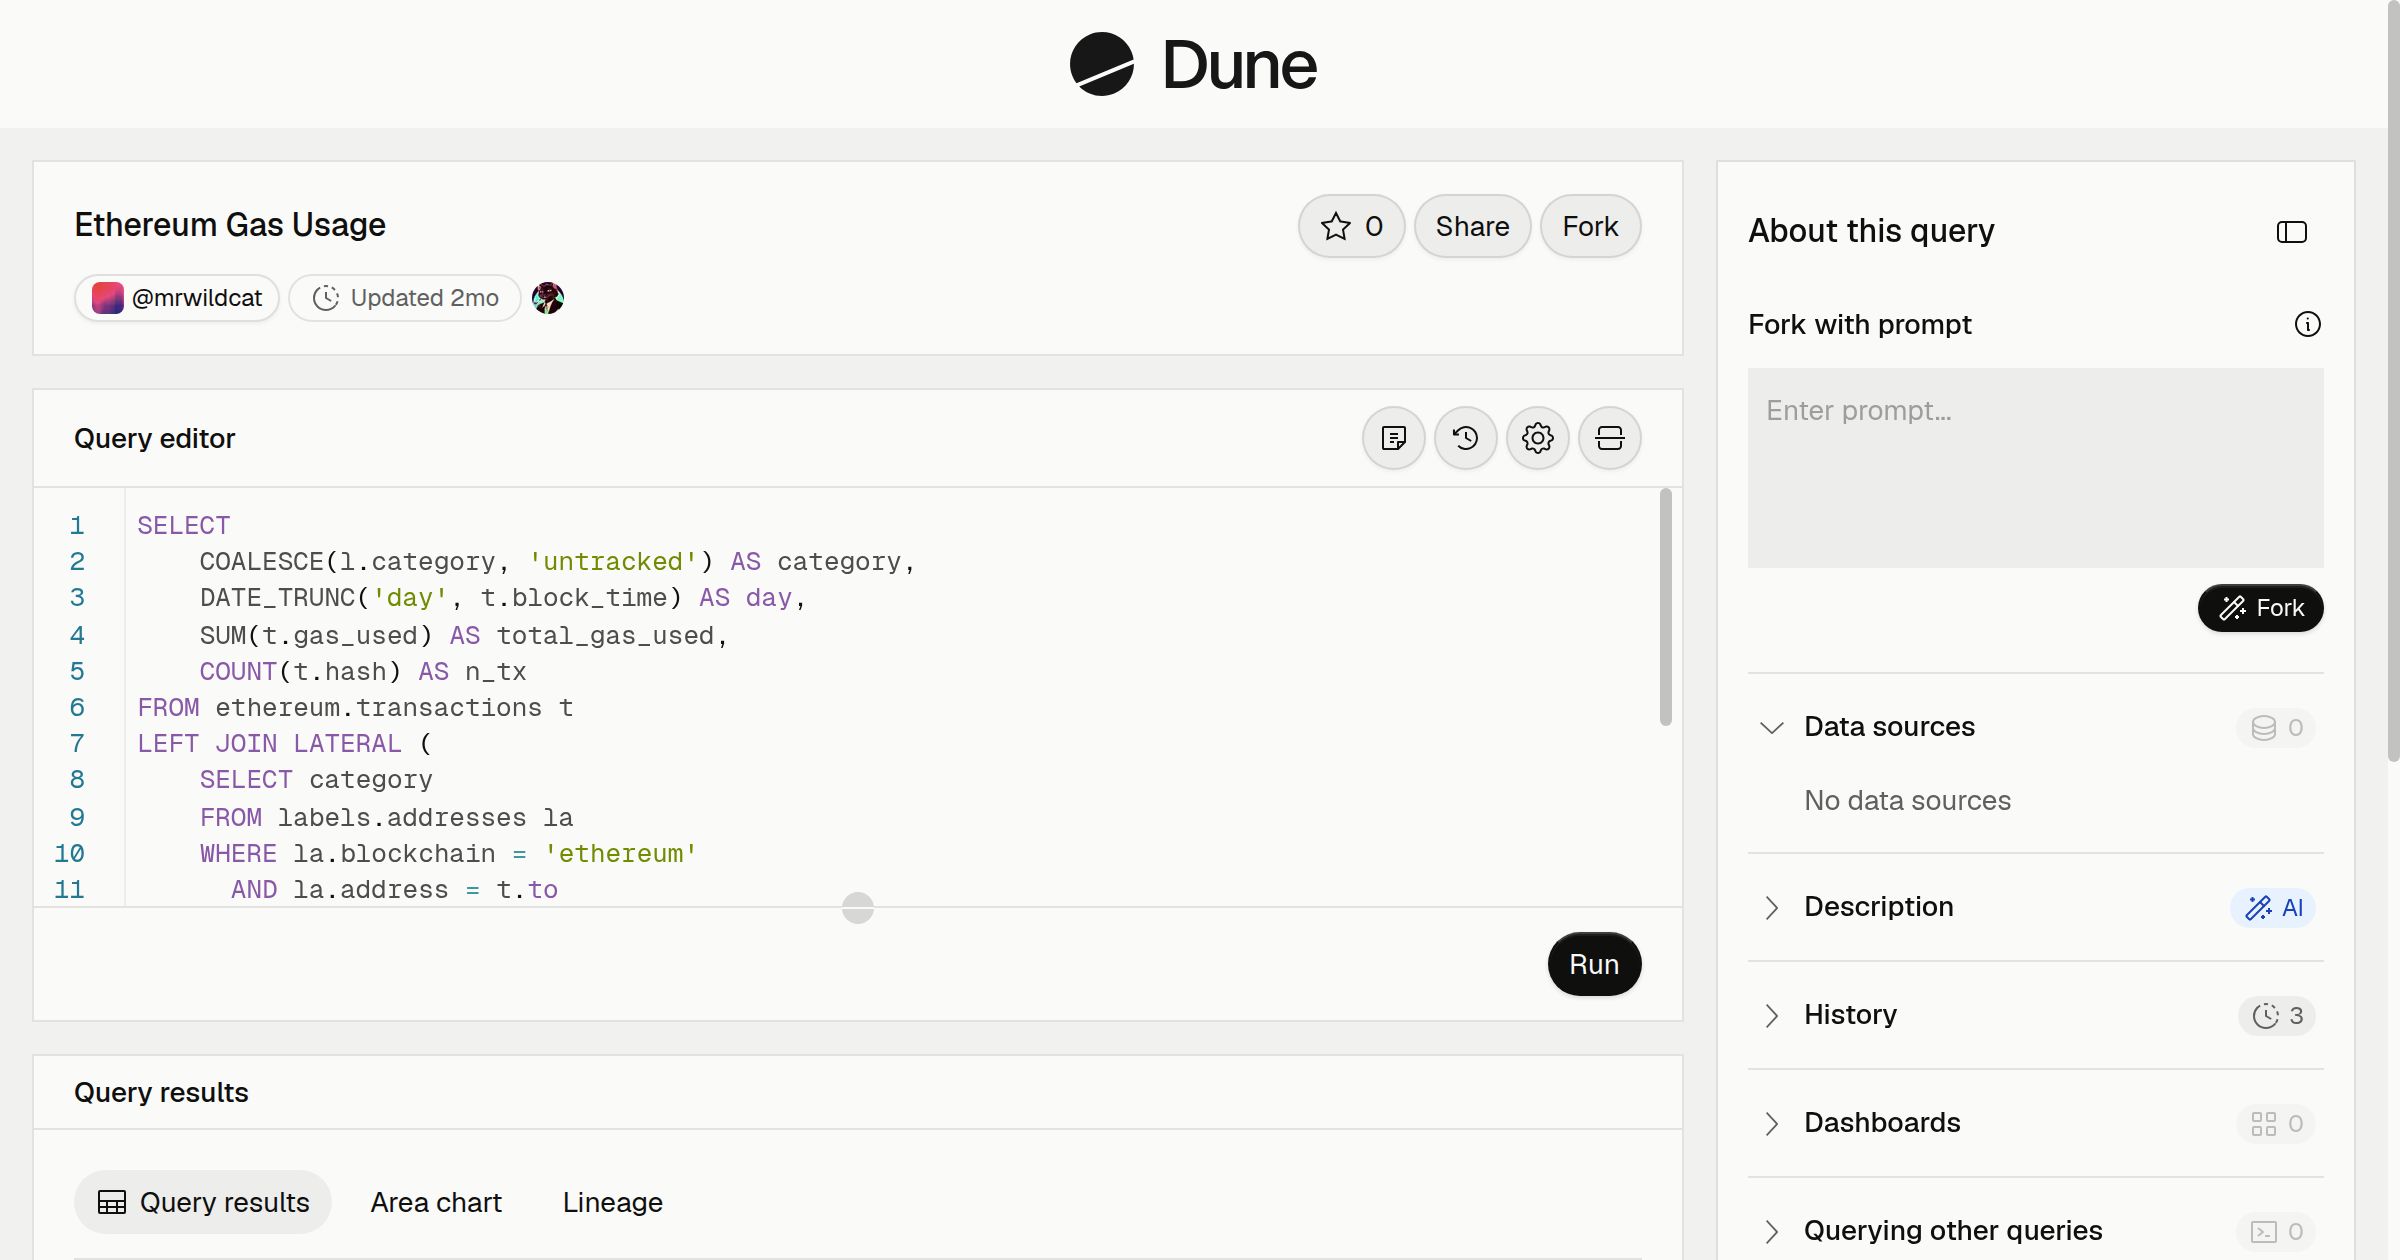
Task: Click the 'ethereum.transactions' text in the query
Action: tap(378, 708)
